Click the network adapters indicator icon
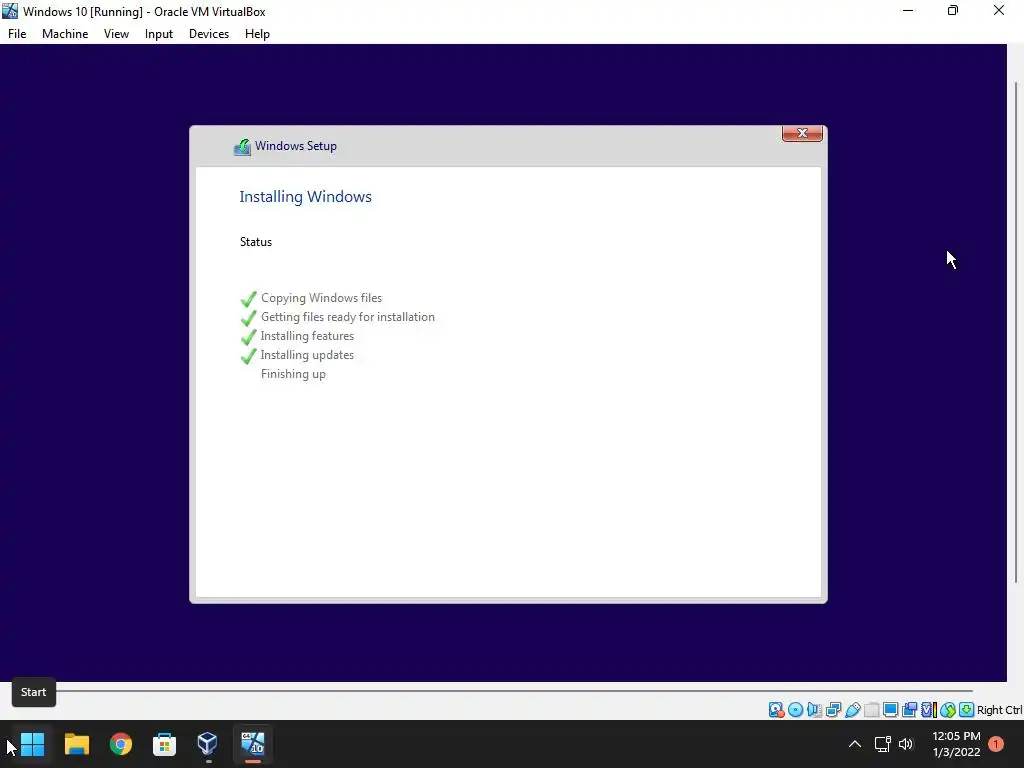Viewport: 1024px width, 768px height. tap(833, 710)
